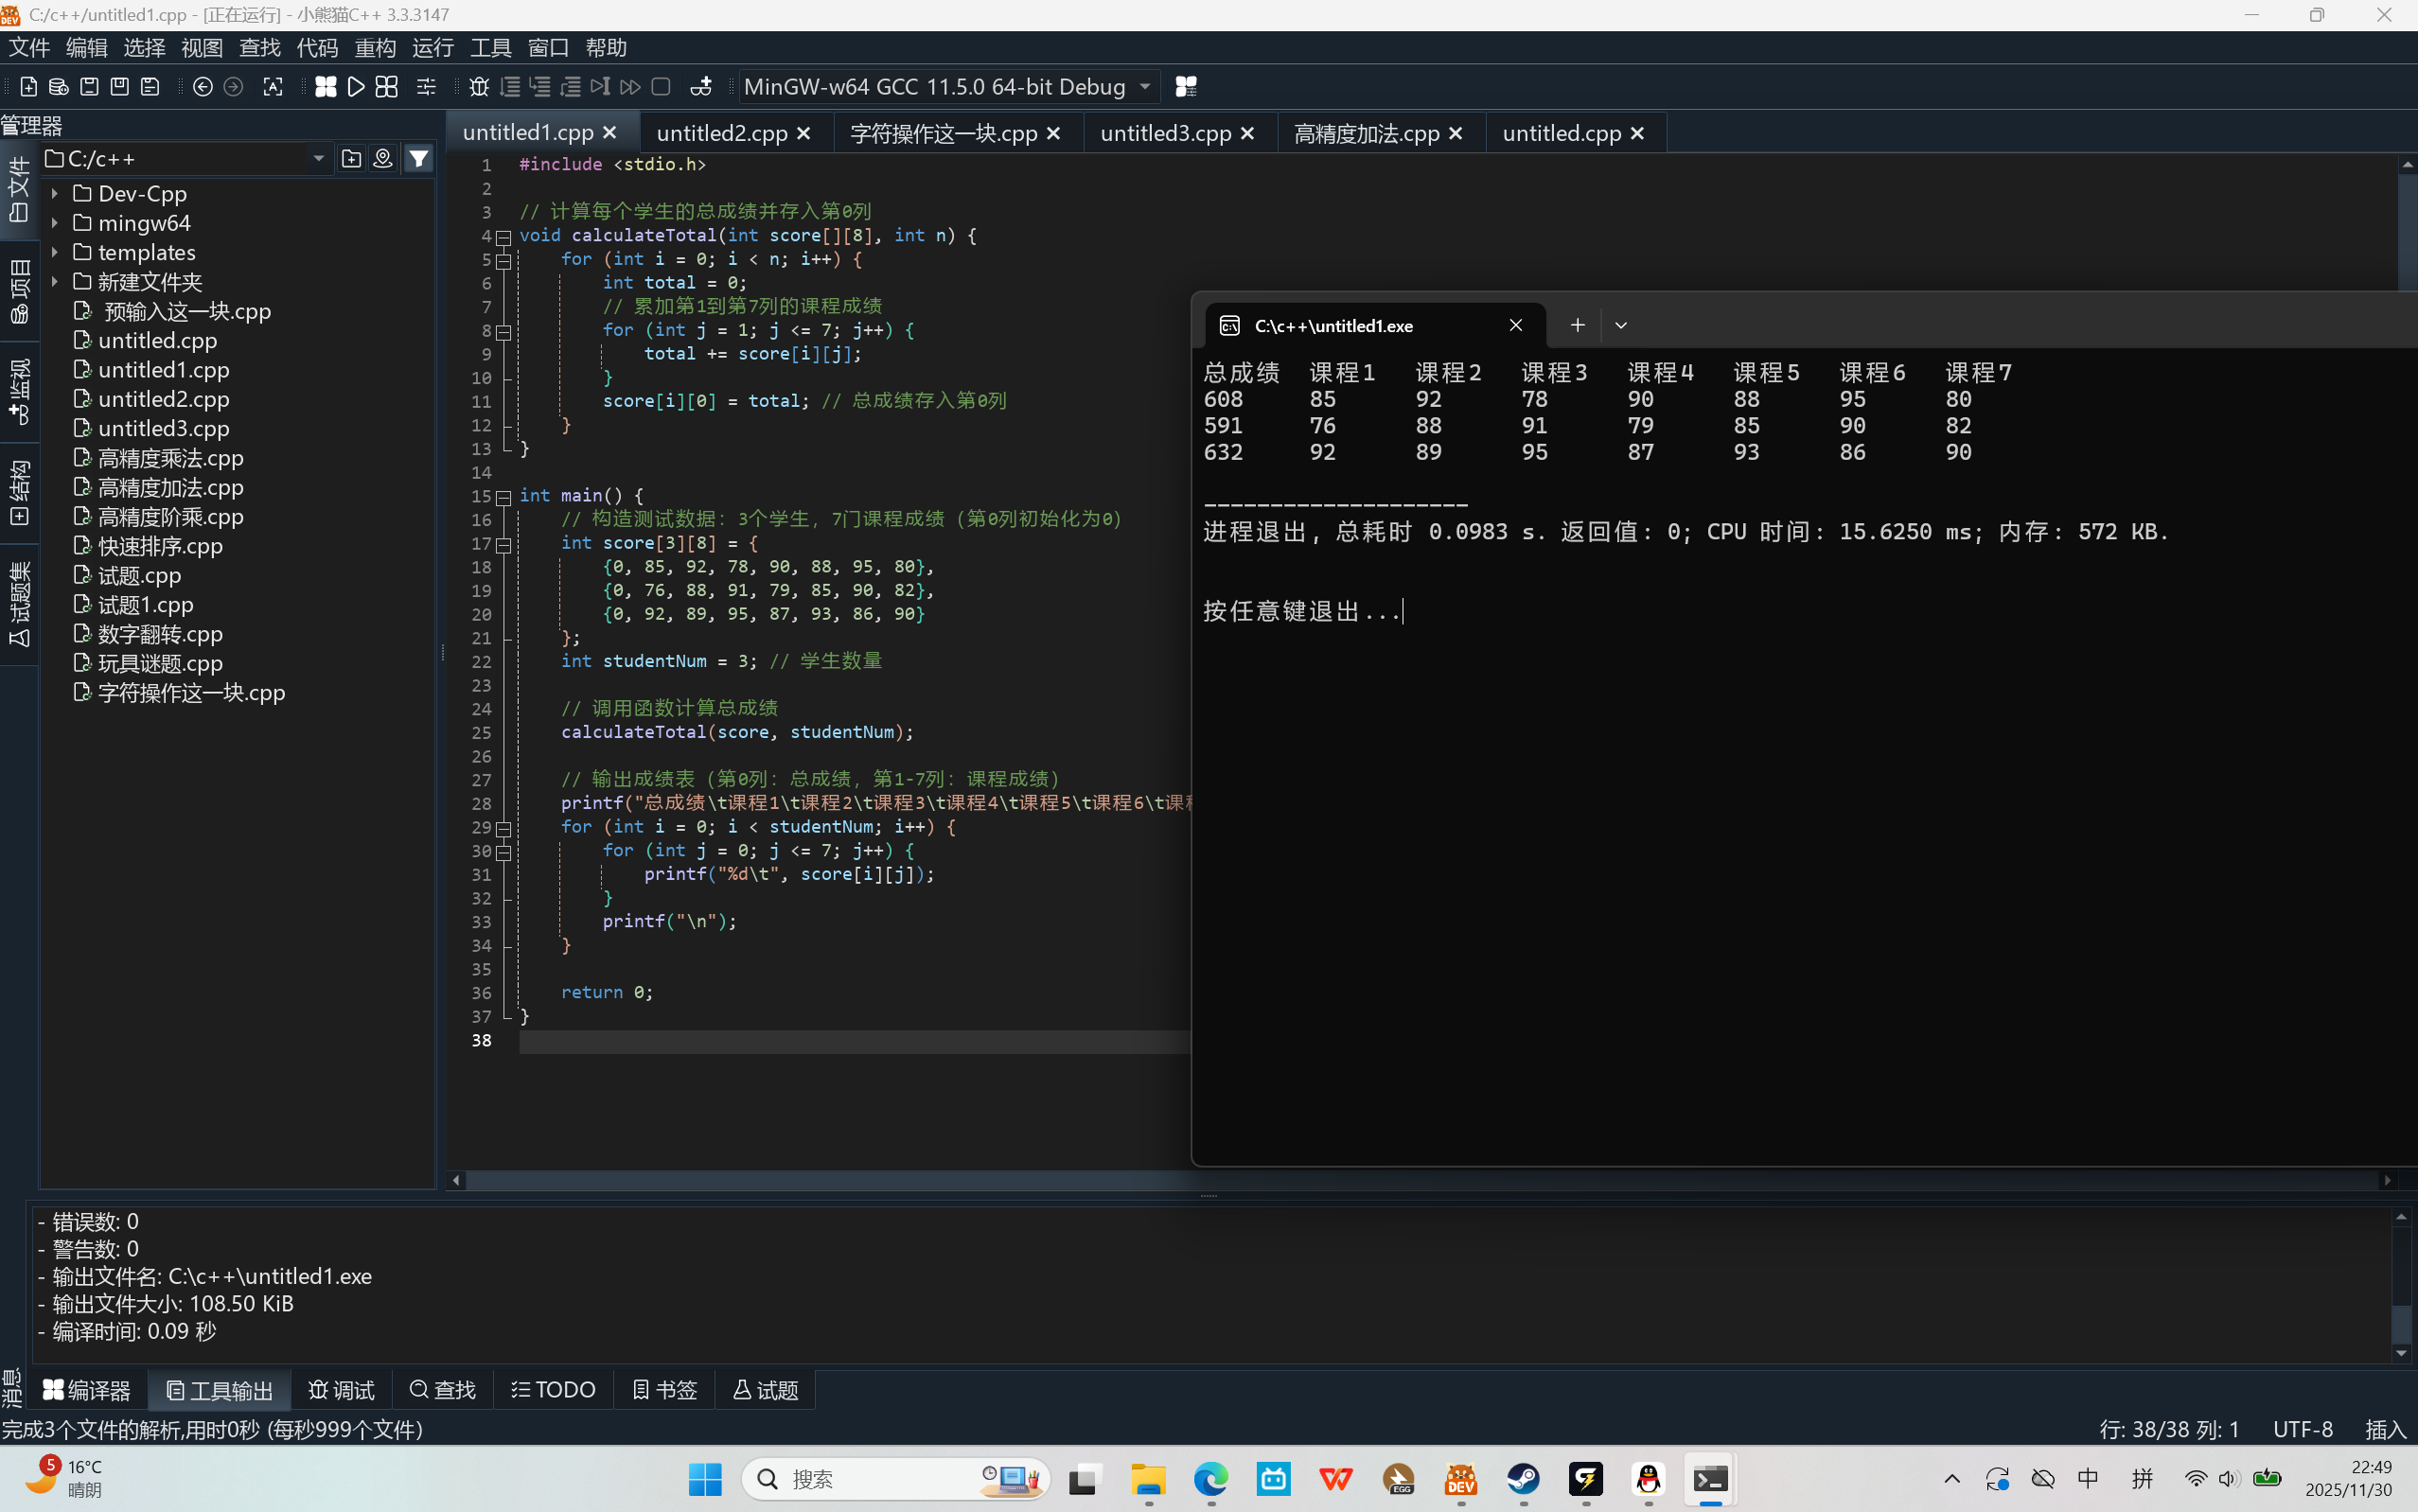Click the compiler options icon beside compiler selector
2418x1512 pixels.
[x=1186, y=87]
